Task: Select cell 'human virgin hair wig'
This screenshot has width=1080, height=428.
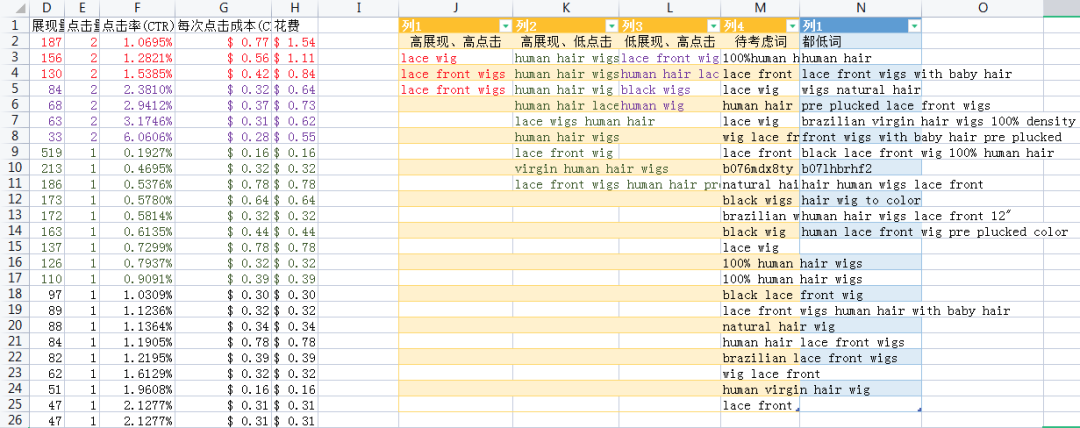Action: [x=760, y=390]
